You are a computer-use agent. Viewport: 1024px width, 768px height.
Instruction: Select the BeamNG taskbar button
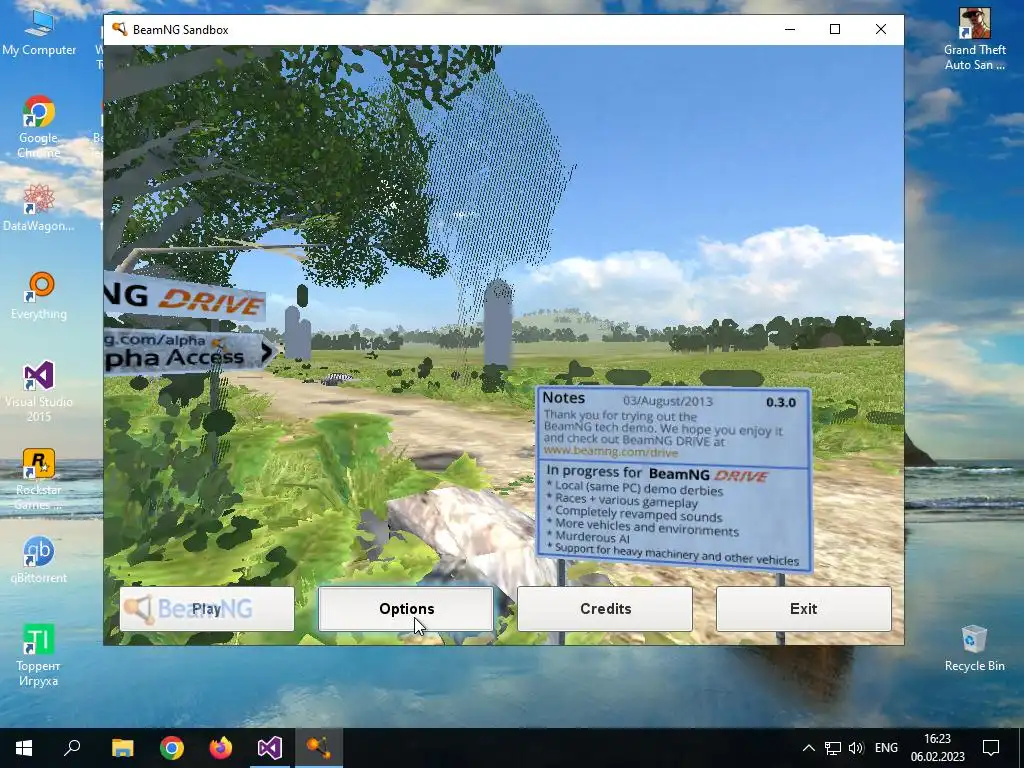[x=319, y=748]
